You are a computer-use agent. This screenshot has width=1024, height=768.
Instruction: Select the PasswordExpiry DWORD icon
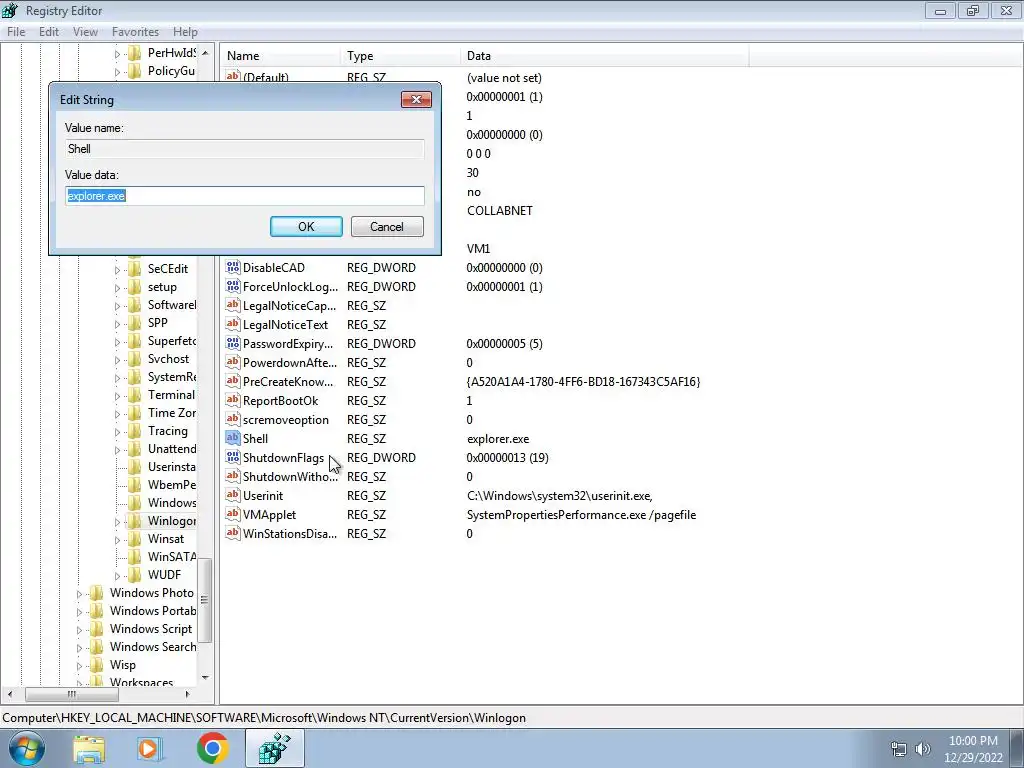pyautogui.click(x=232, y=343)
